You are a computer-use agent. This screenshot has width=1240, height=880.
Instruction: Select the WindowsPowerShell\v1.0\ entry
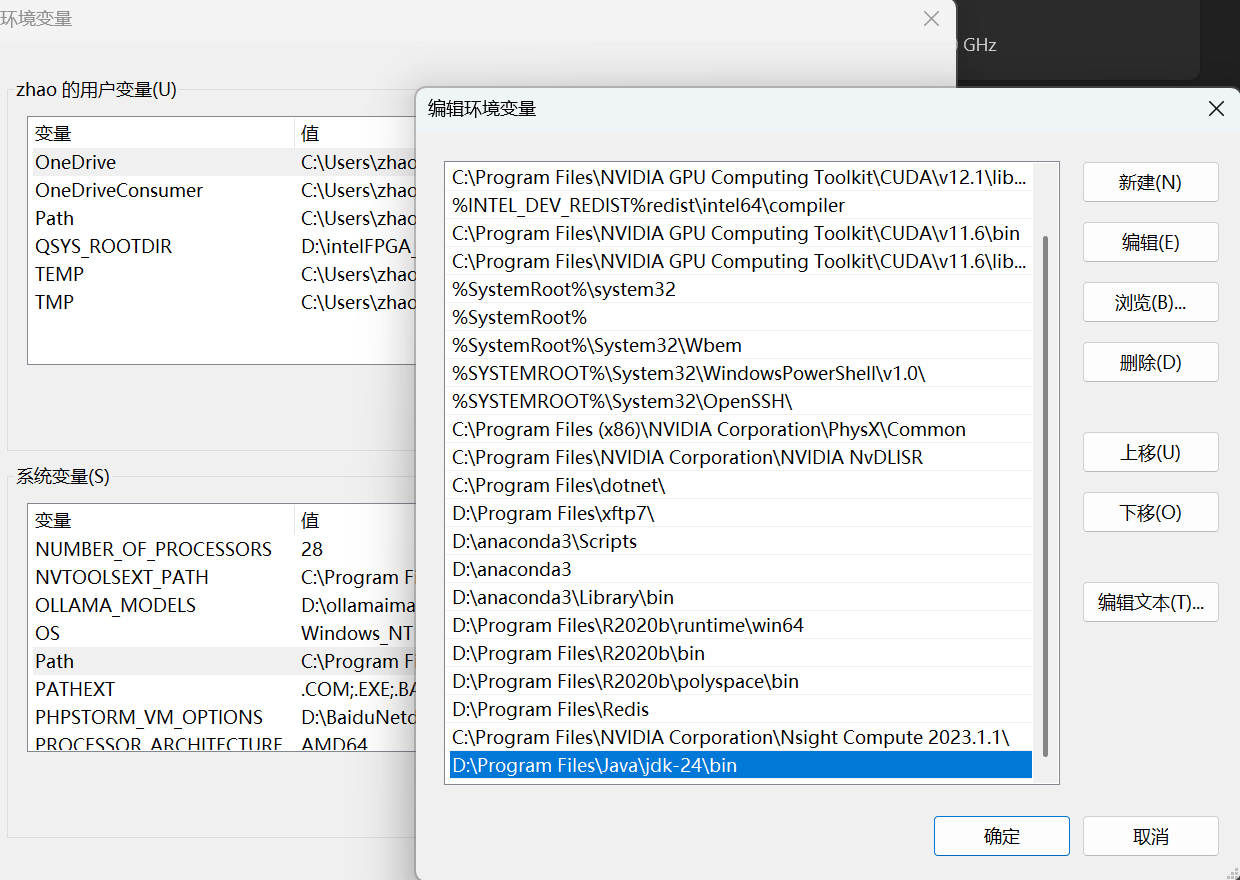click(x=741, y=373)
